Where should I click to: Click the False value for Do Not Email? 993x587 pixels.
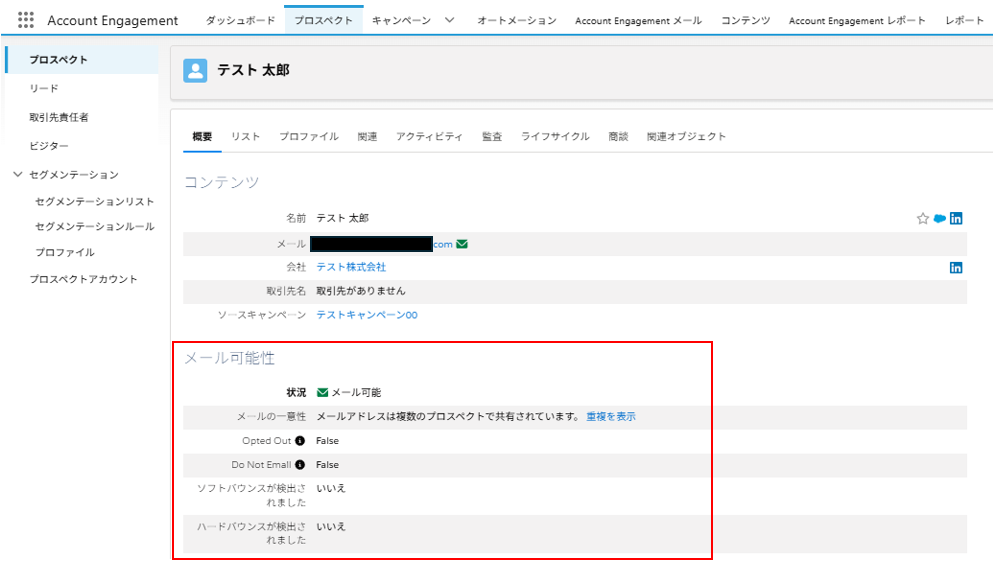(x=327, y=465)
